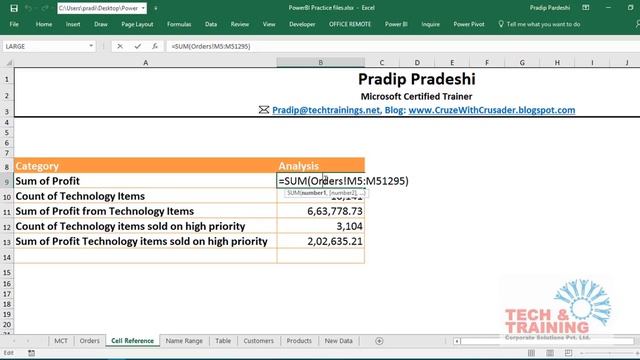Click the Tell me lightbulb icon
The image size is (640, 360).
501,24
